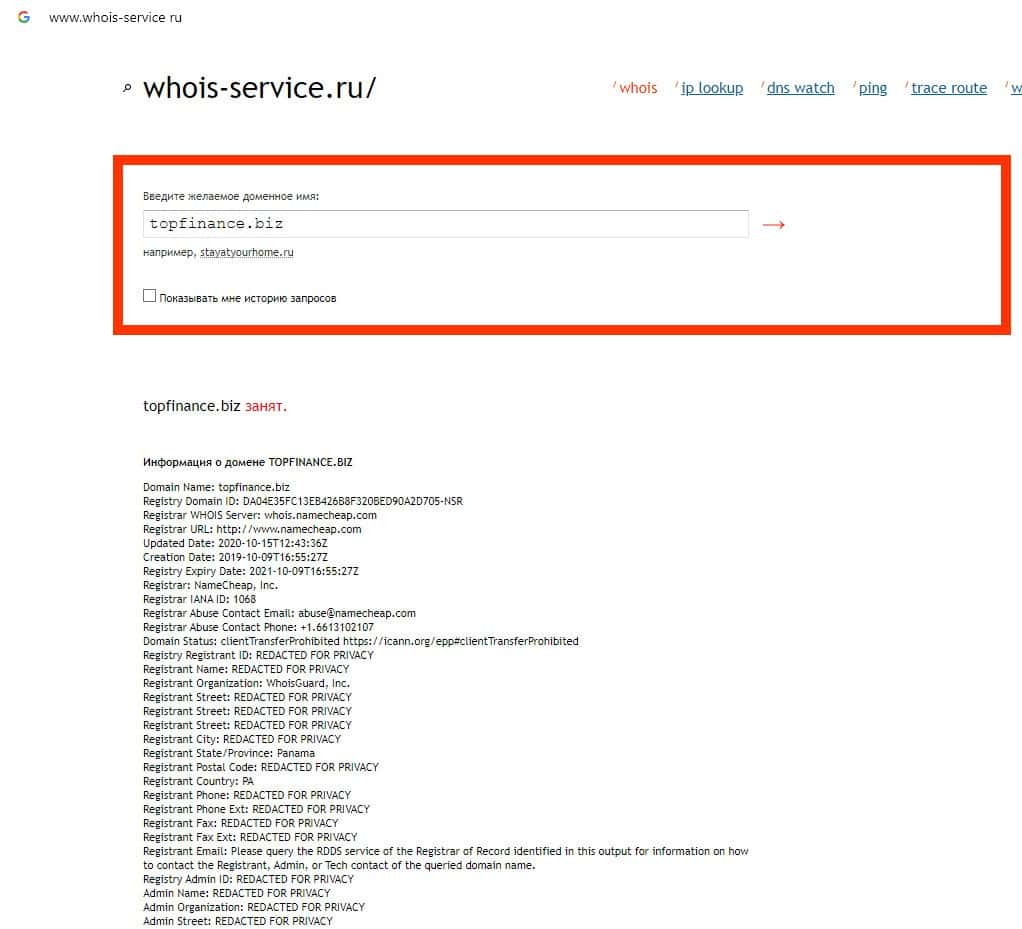
Task: Select the 'Registrant City' line
Action: point(242,740)
